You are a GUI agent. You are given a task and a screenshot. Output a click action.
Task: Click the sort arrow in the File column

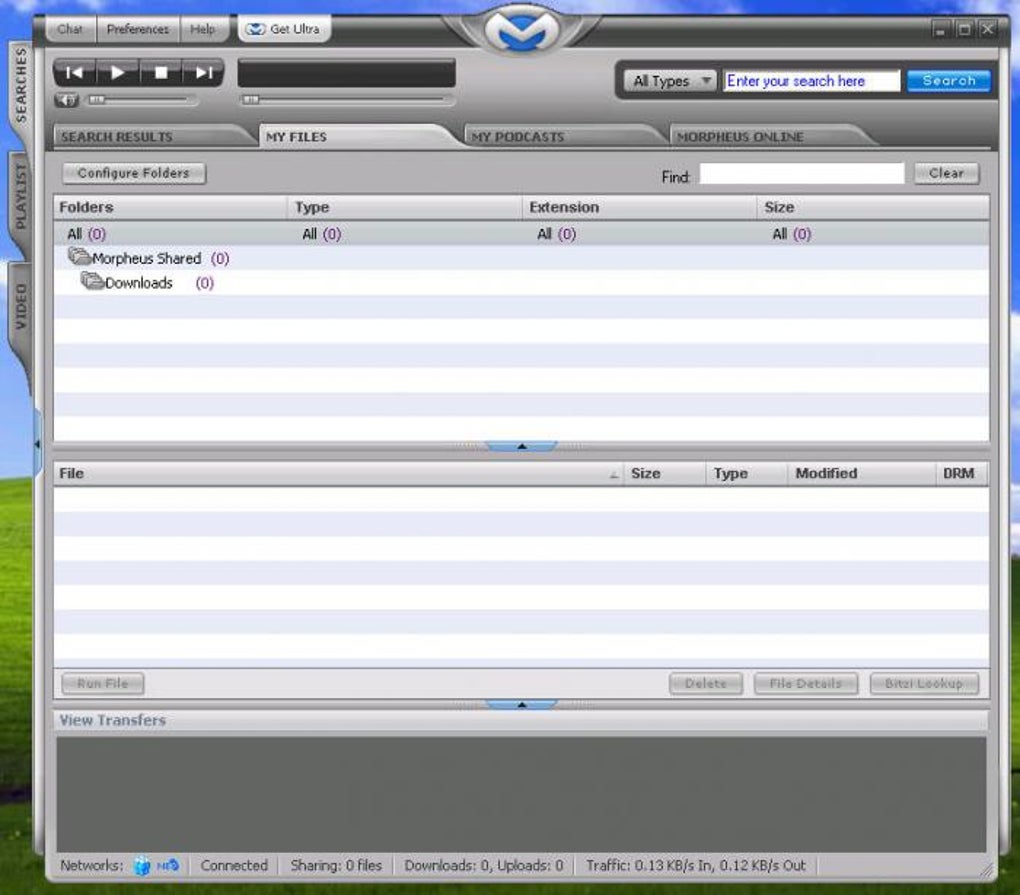[613, 475]
